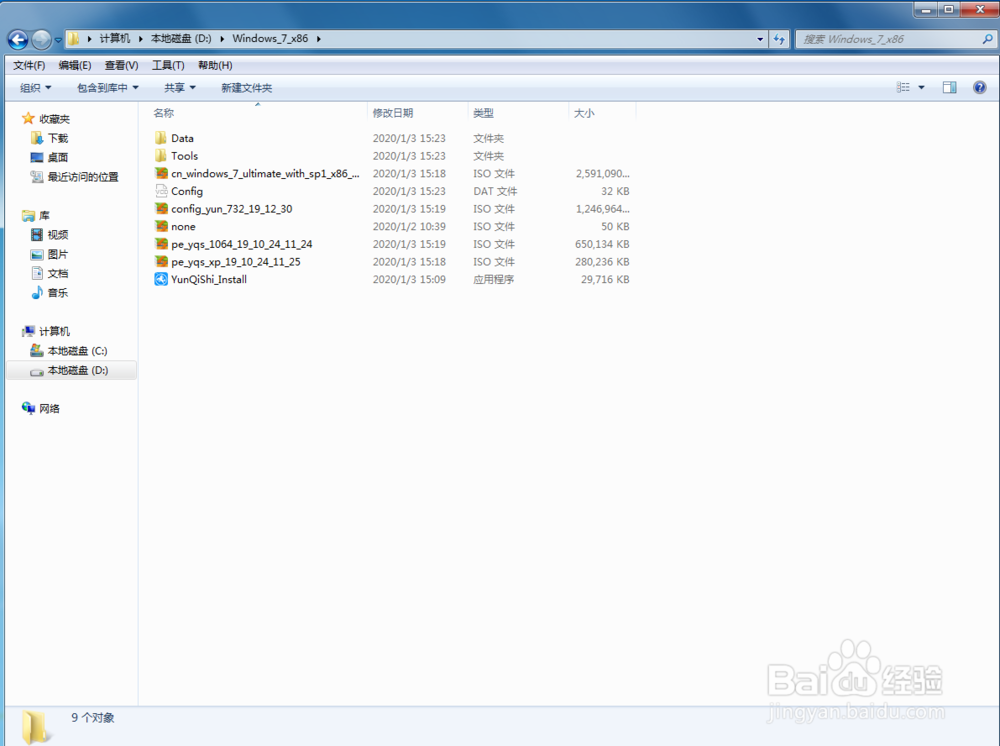
Task: Click the large folder icon in details pane
Action: pos(36,726)
